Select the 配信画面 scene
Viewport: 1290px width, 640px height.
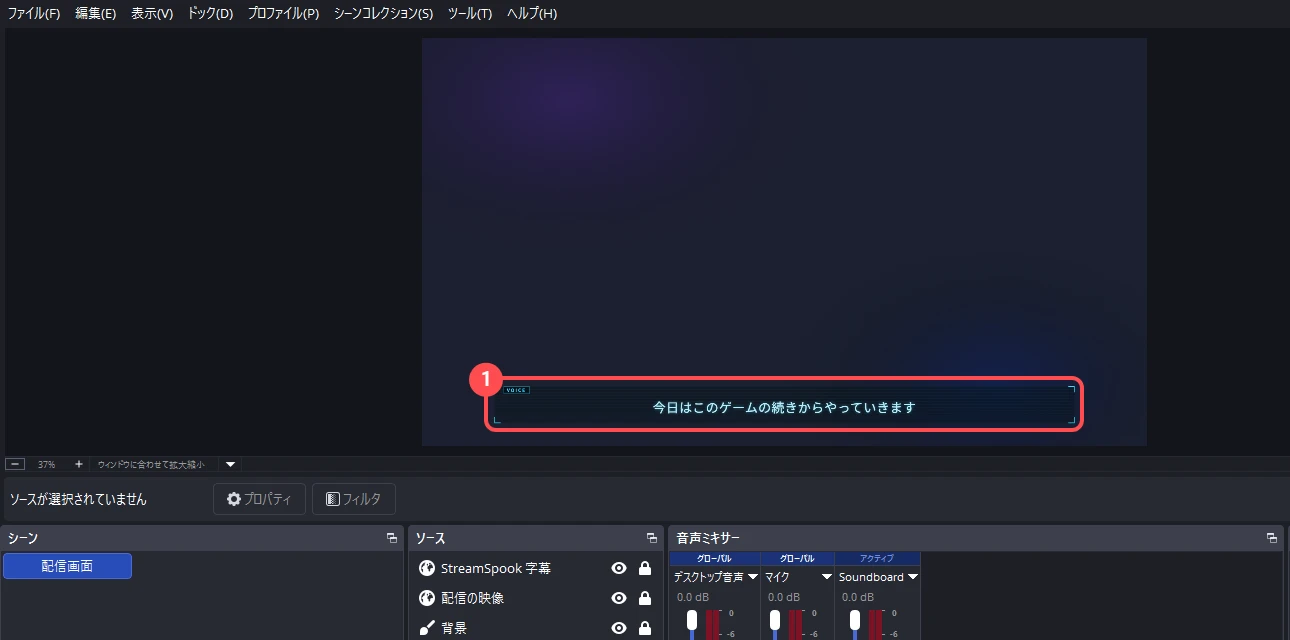point(67,566)
